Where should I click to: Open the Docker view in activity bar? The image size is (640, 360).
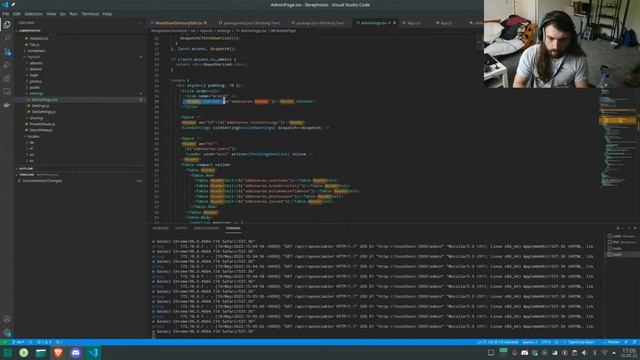(x=7, y=105)
